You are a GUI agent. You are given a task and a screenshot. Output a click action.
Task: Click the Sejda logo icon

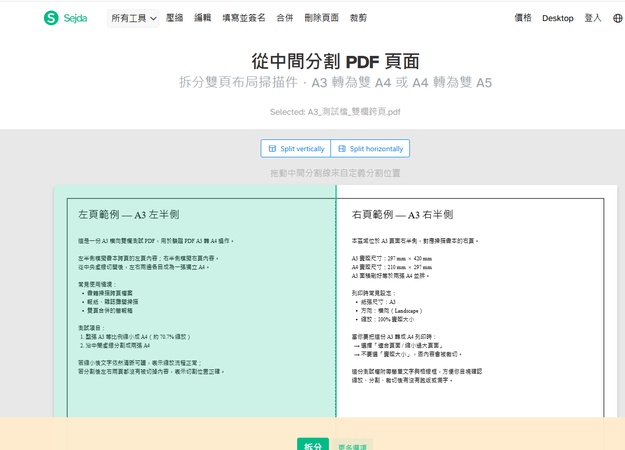(x=51, y=18)
